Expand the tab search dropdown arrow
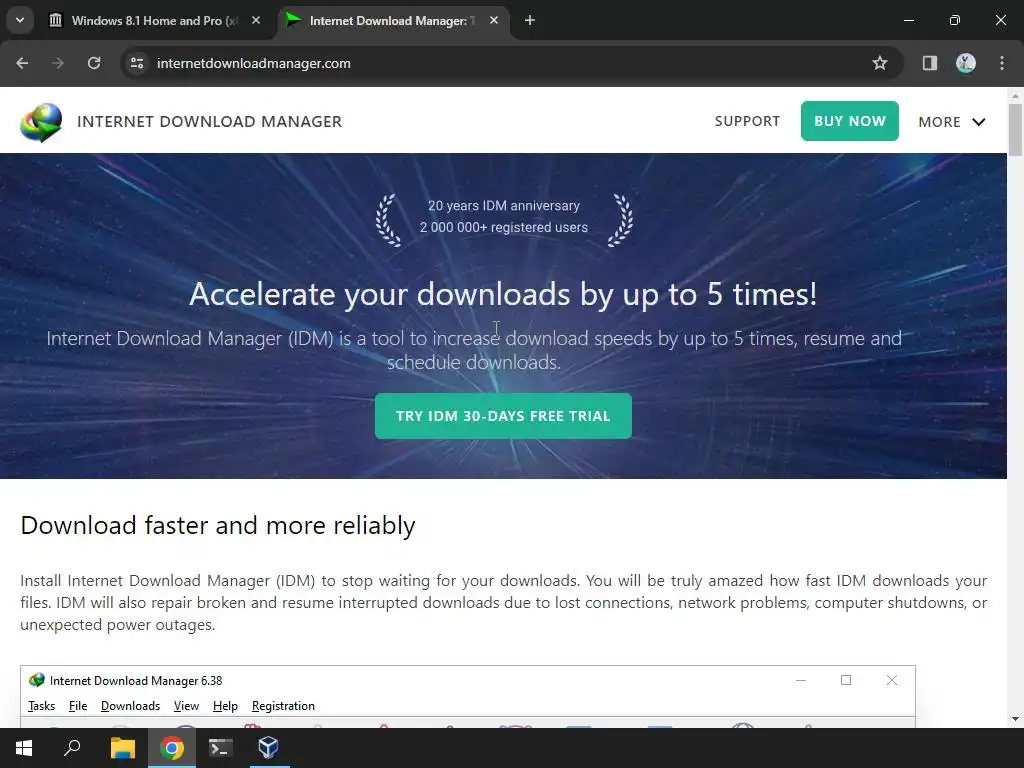1024x768 pixels. point(20,21)
